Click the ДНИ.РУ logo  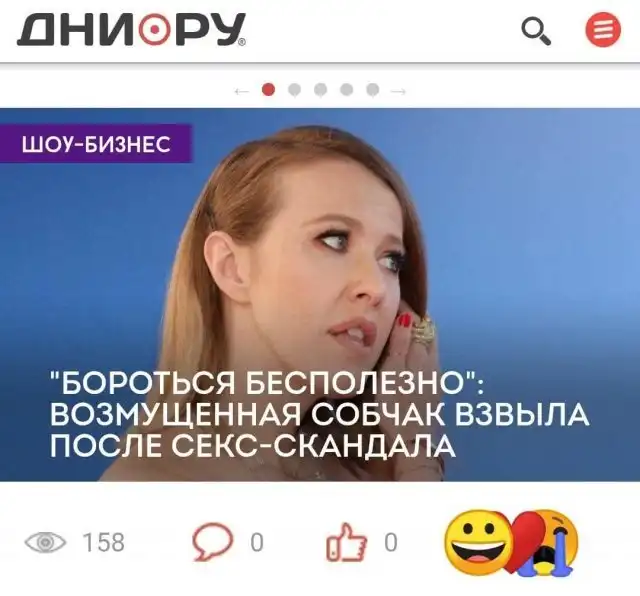[x=131, y=29]
